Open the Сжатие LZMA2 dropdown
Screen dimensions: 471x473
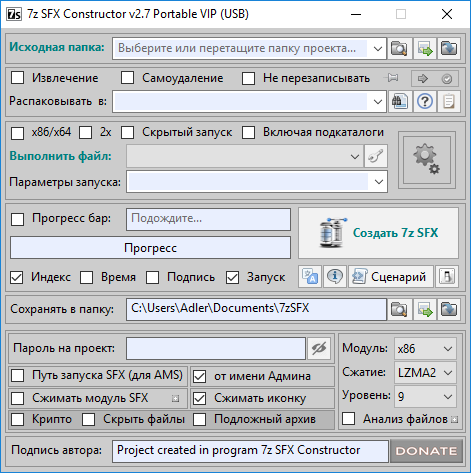point(425,372)
